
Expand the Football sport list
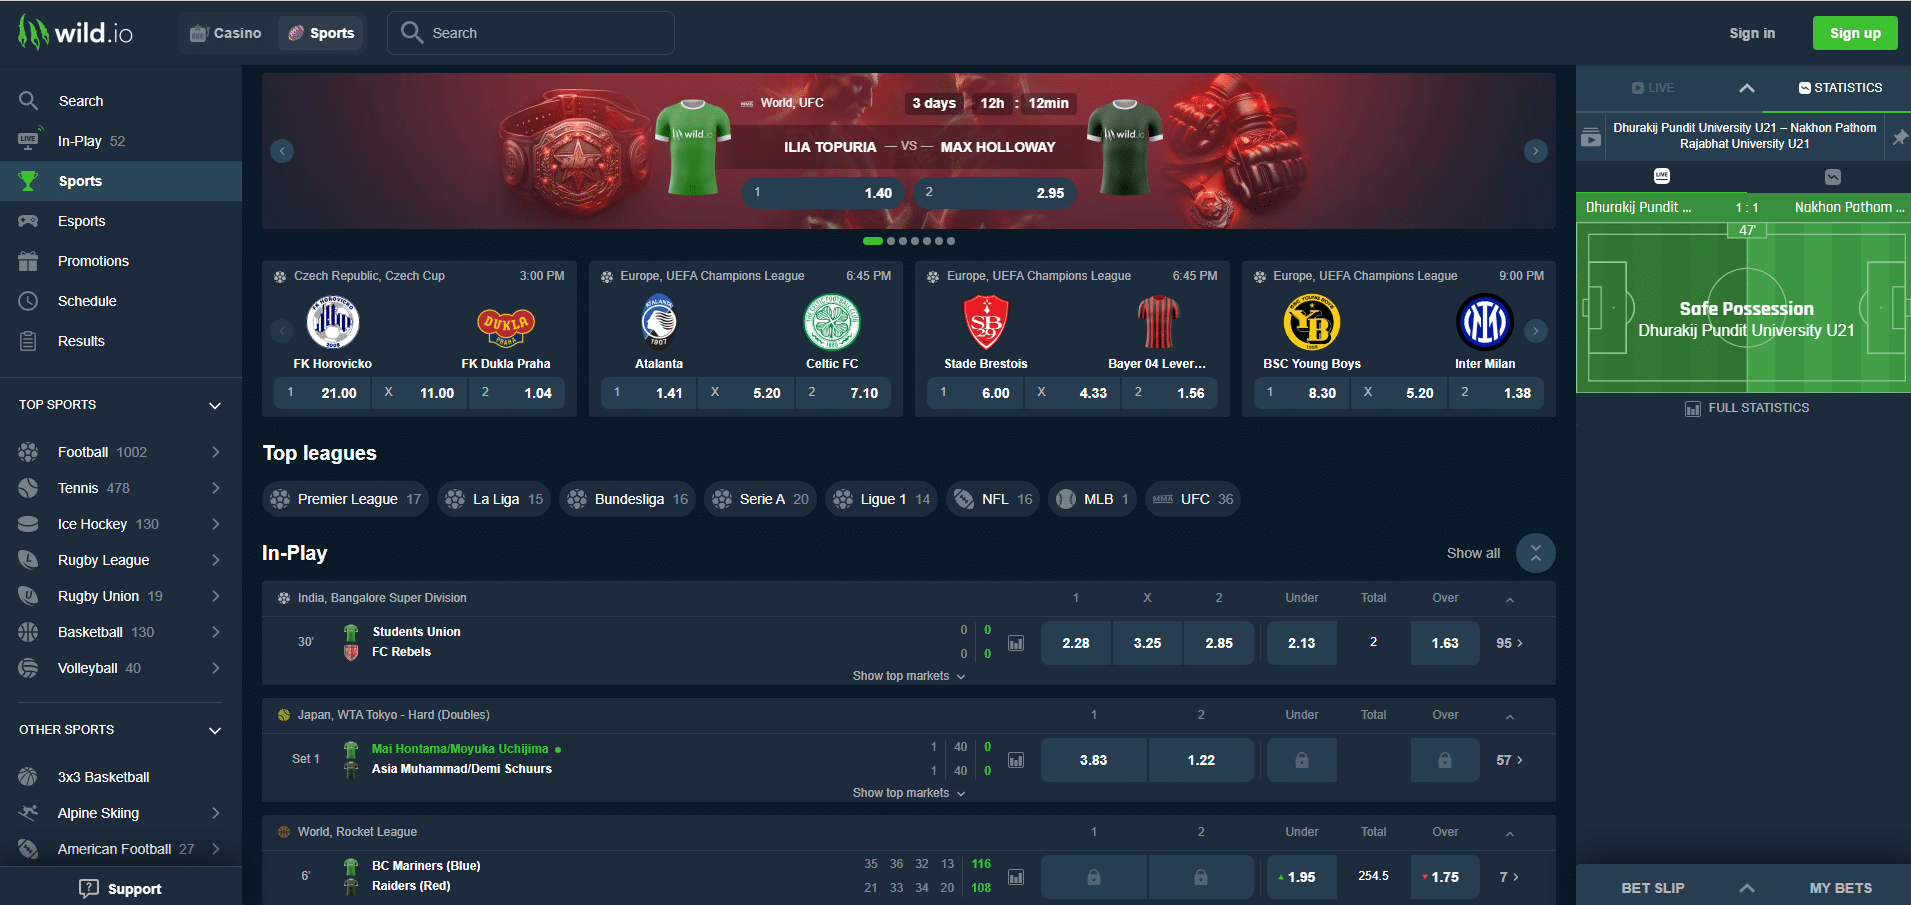[x=215, y=452]
